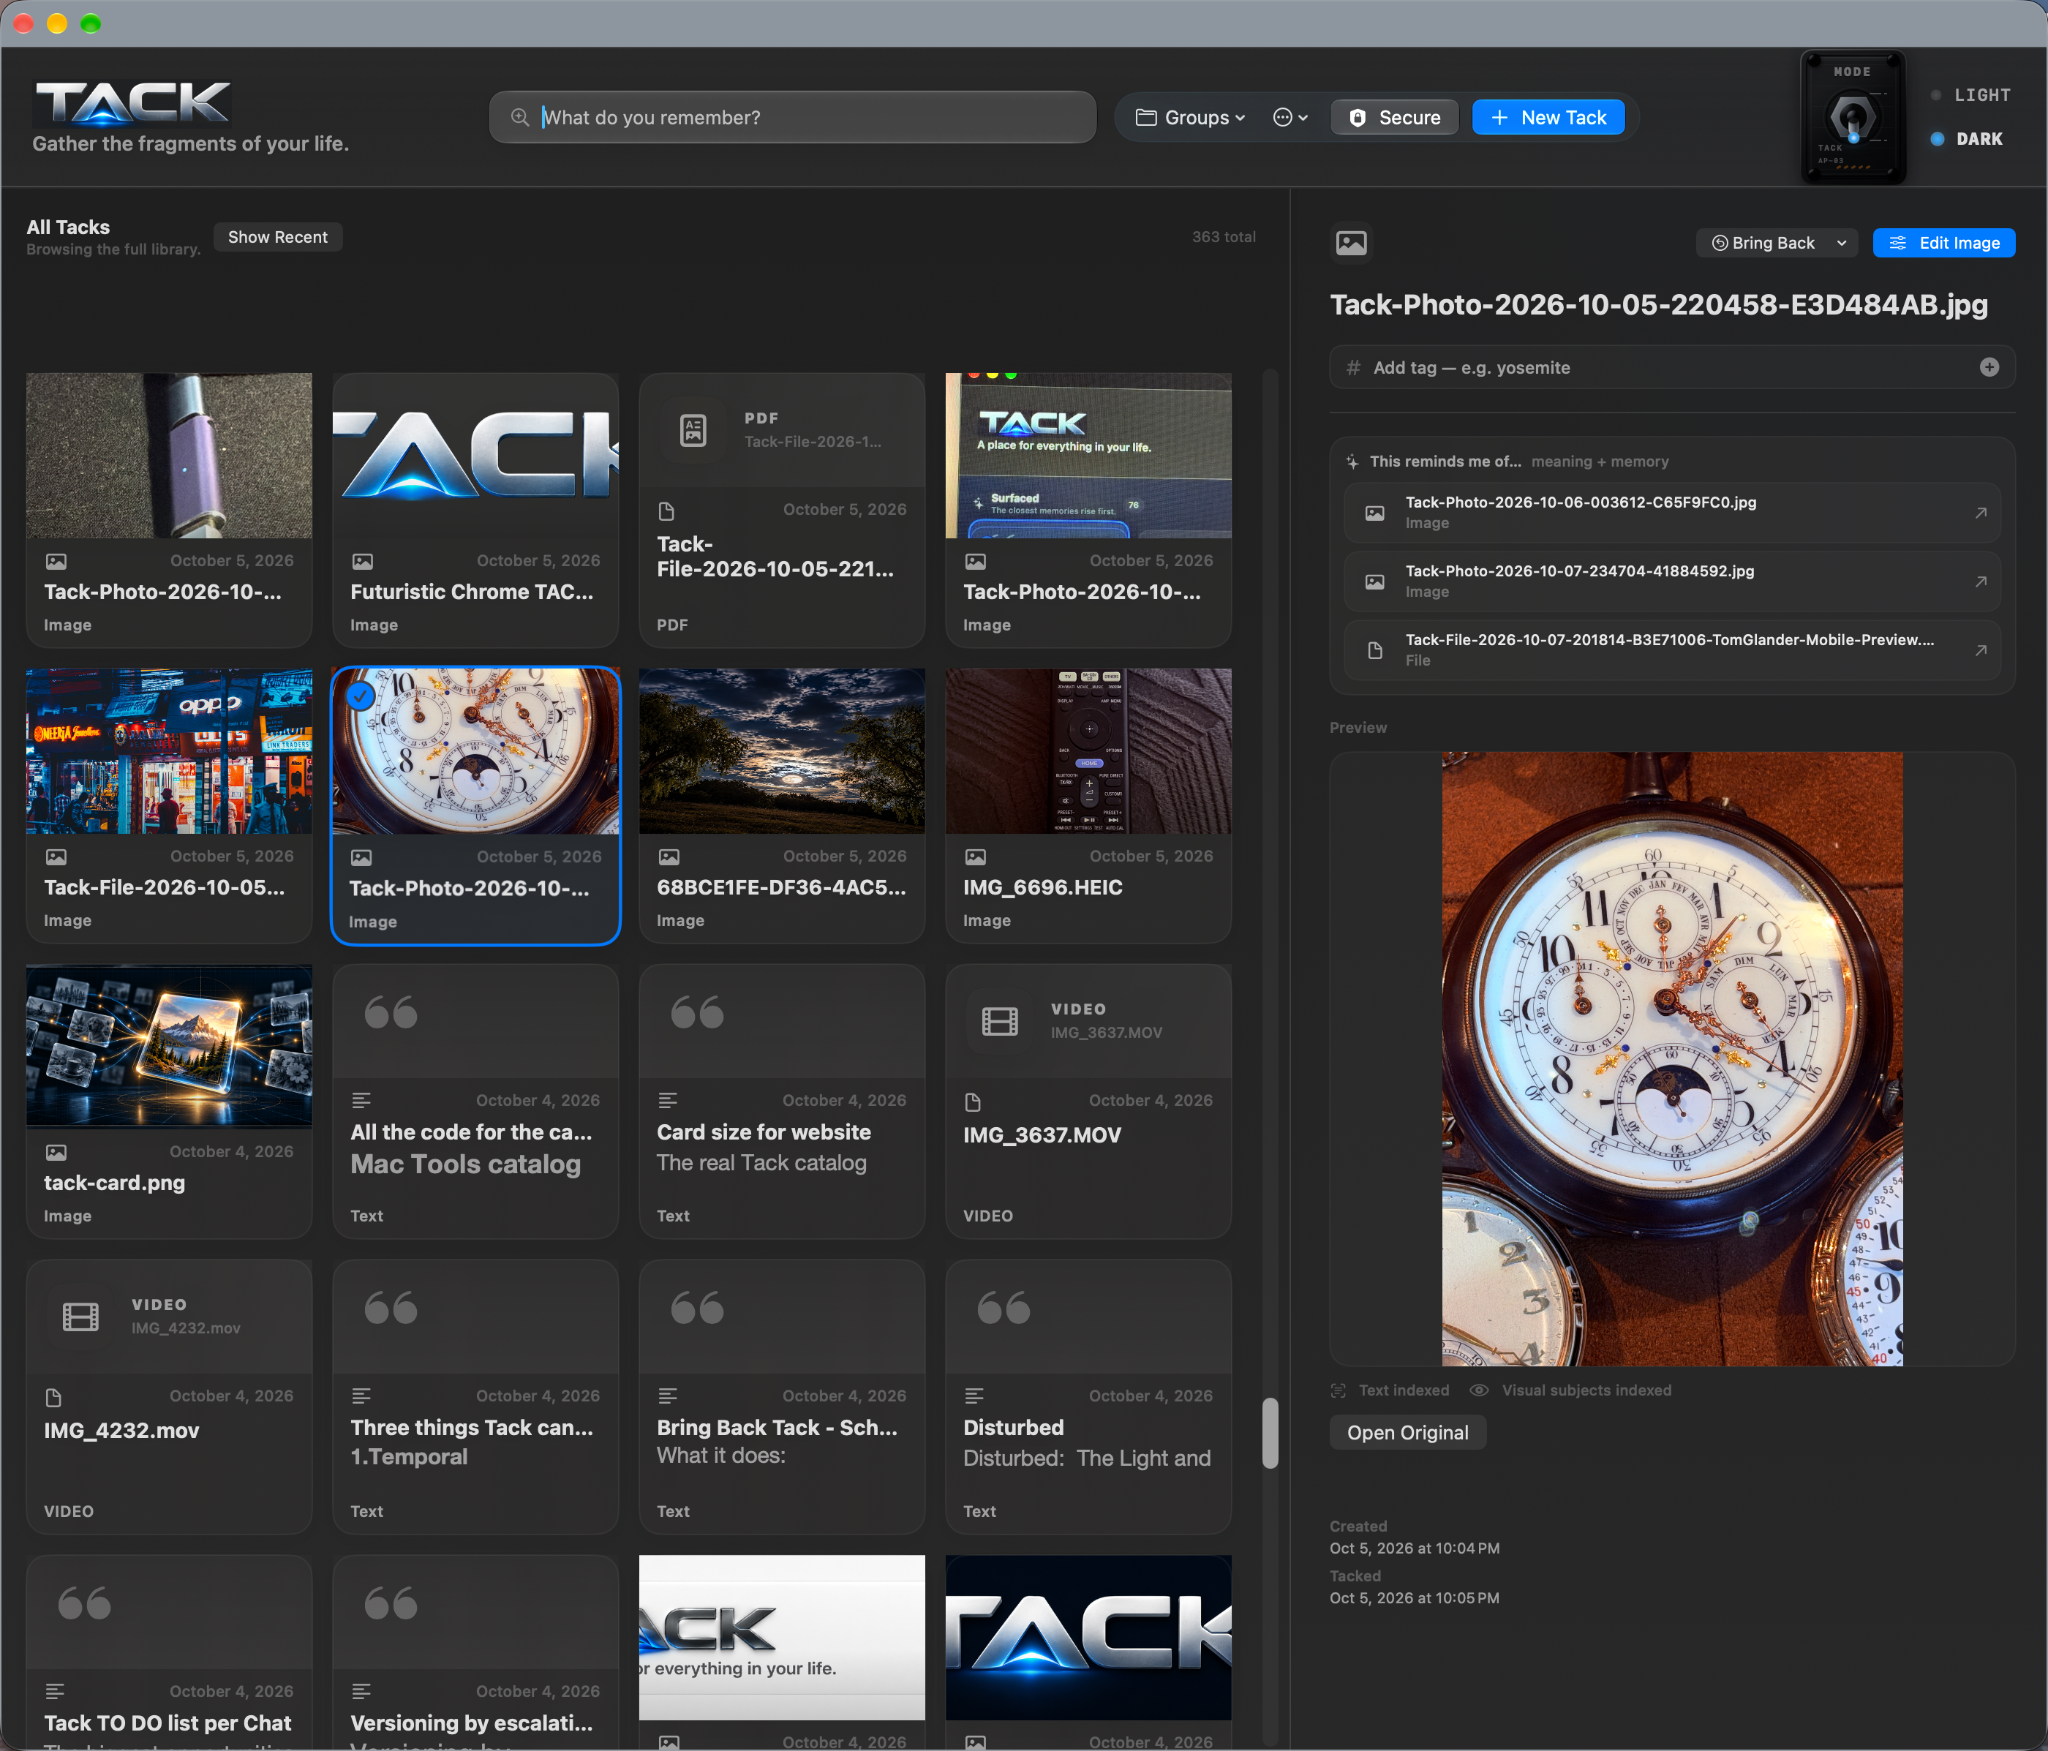Select the neon street Tack-File image card

point(169,805)
